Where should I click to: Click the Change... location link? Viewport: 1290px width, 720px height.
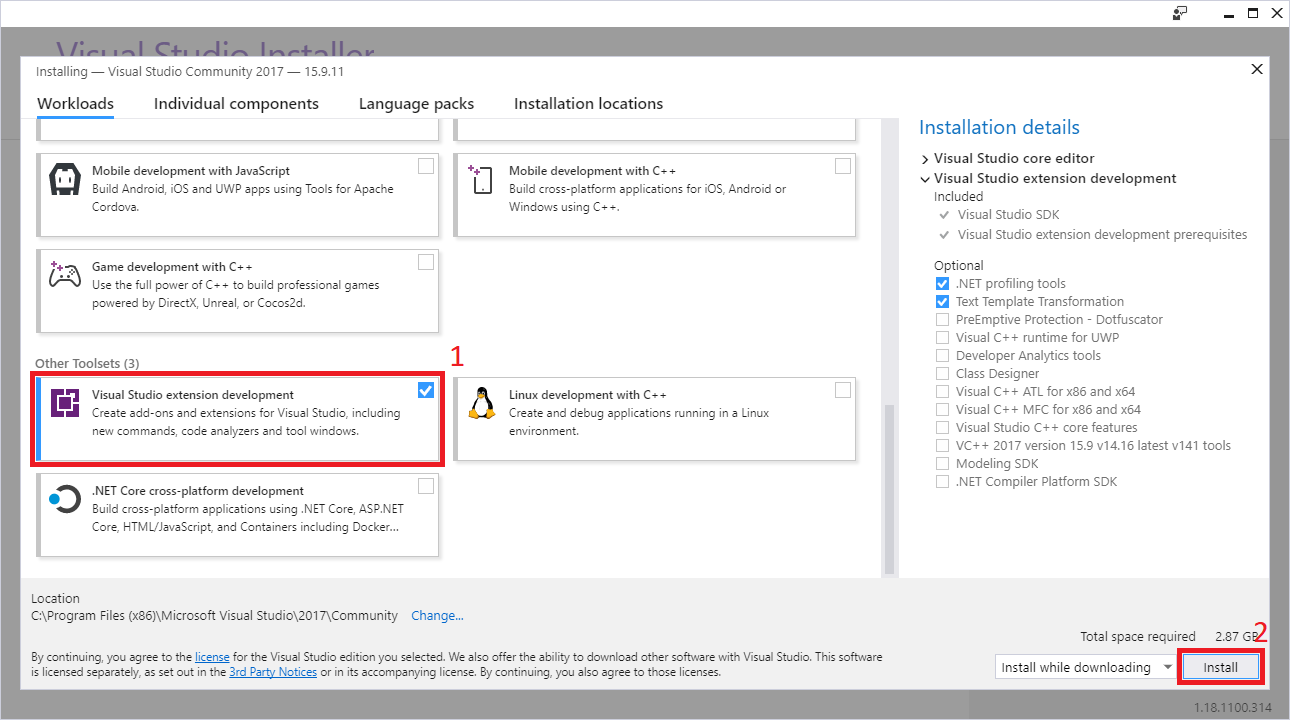437,616
